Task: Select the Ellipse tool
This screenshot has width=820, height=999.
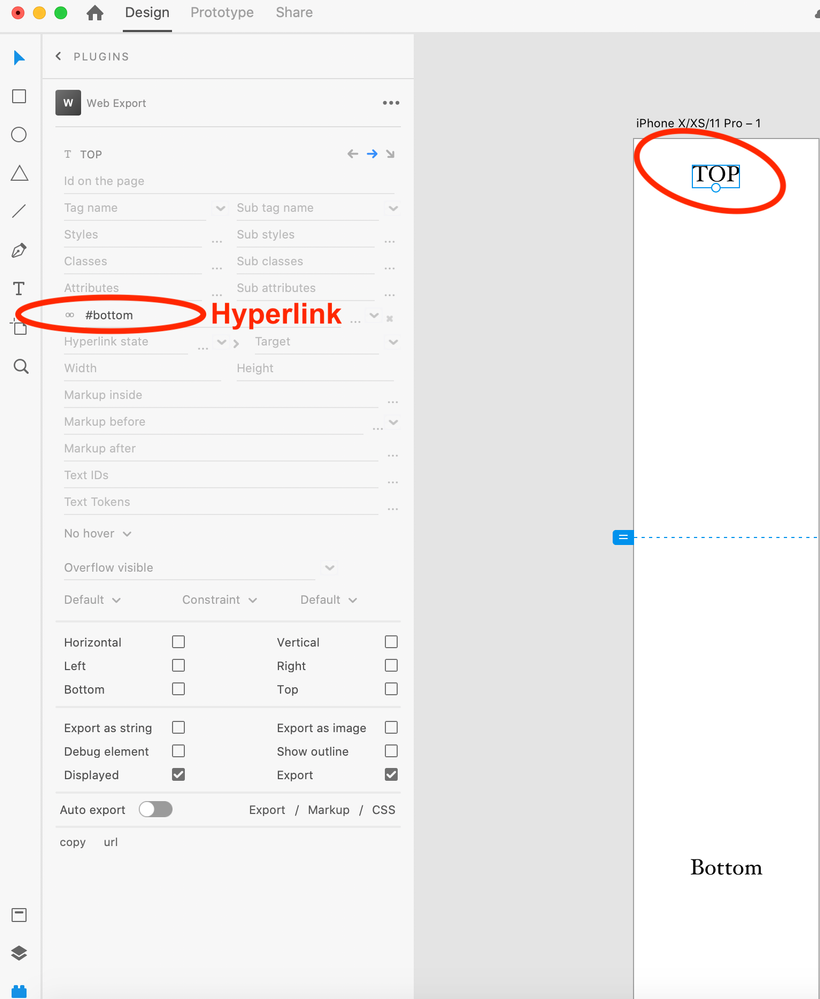Action: [x=19, y=135]
